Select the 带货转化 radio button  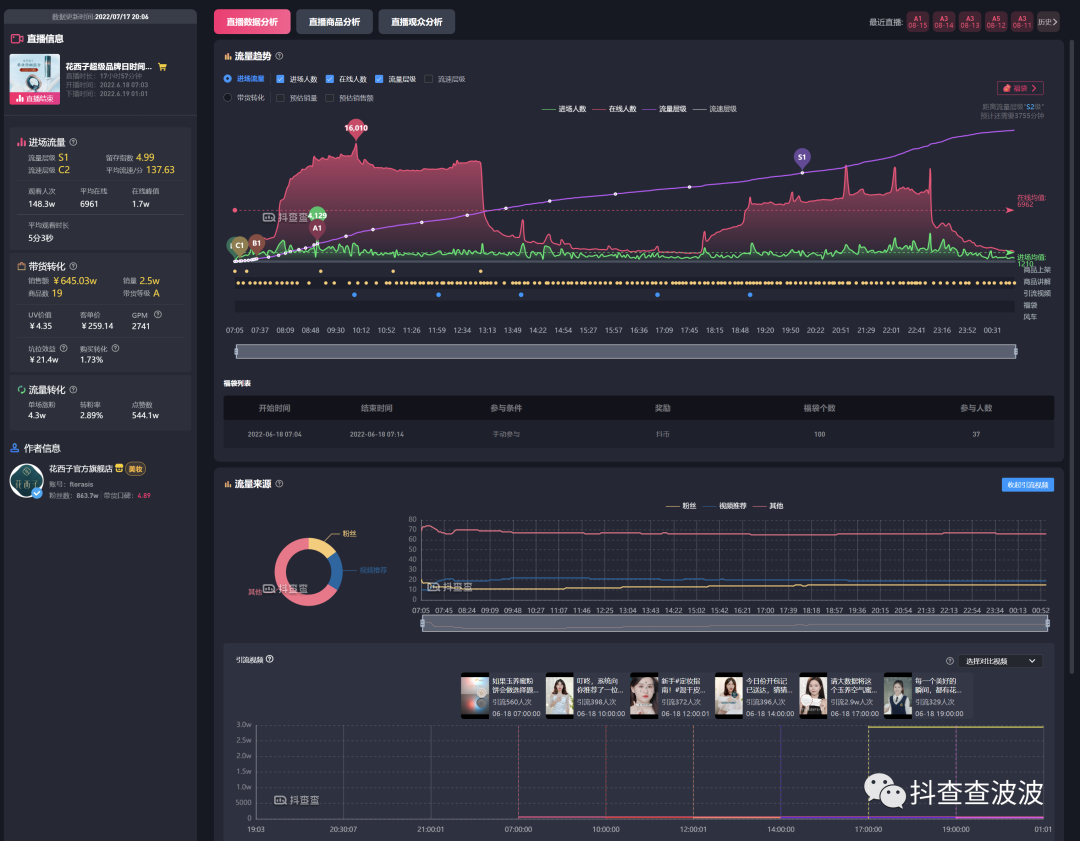click(x=227, y=98)
